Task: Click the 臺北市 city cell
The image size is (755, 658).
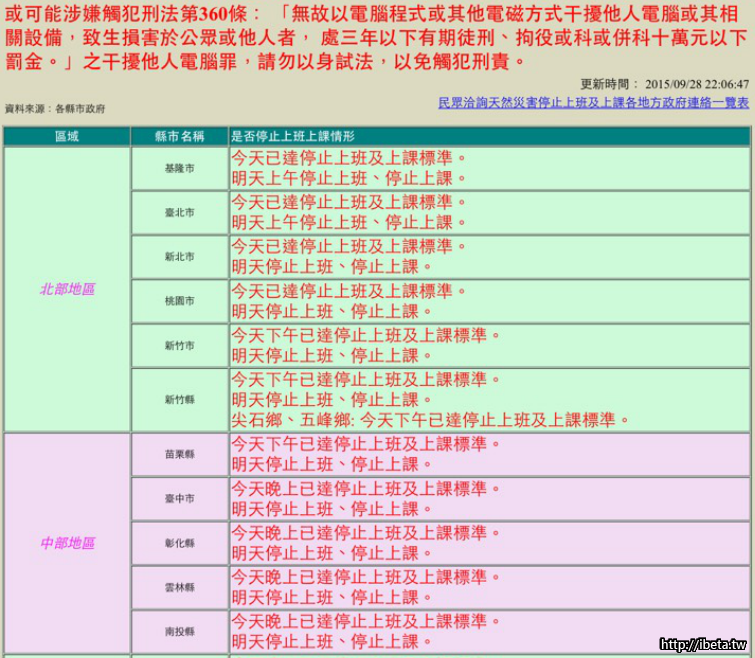Action: pos(180,213)
